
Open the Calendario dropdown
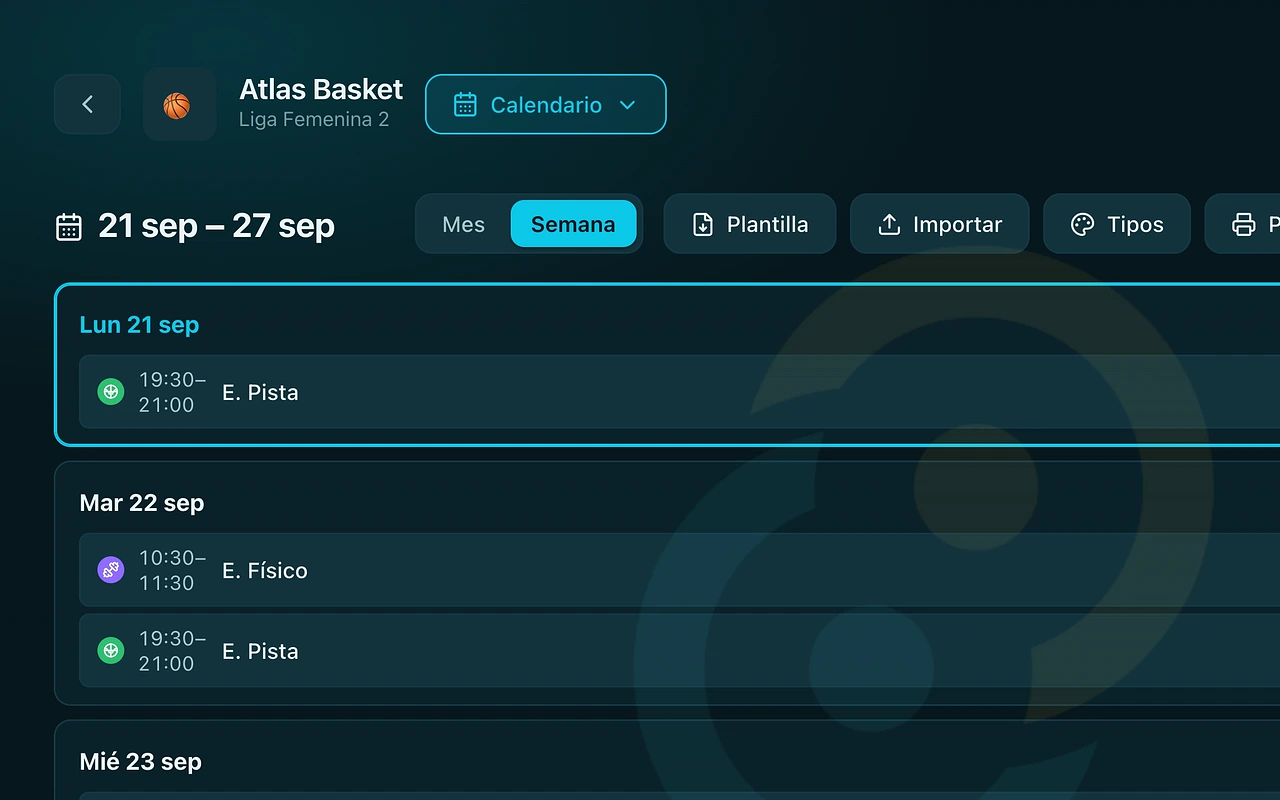546,104
